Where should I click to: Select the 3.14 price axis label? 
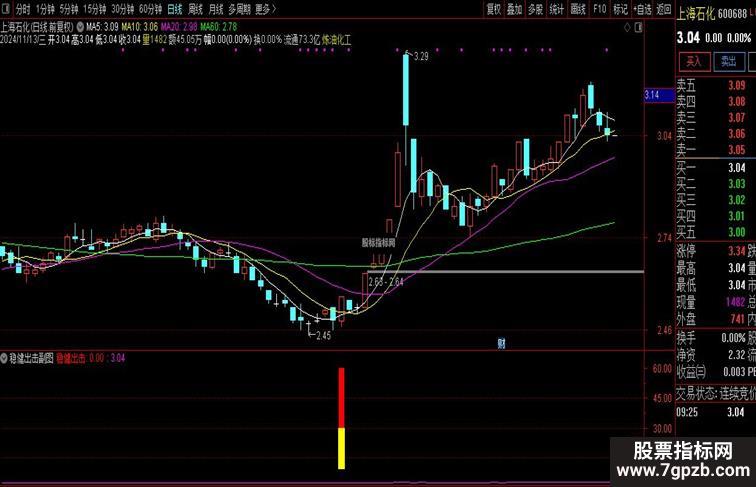coord(659,95)
